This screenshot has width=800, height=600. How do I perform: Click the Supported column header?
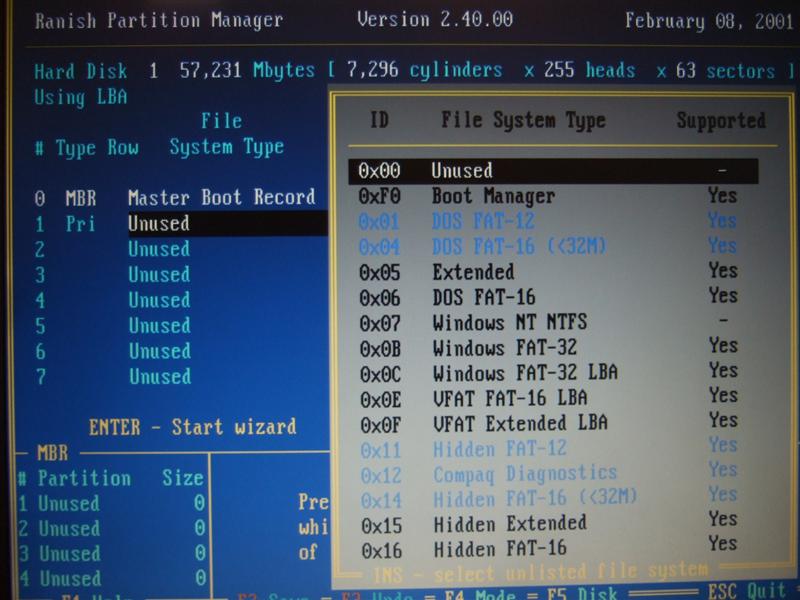point(721,121)
